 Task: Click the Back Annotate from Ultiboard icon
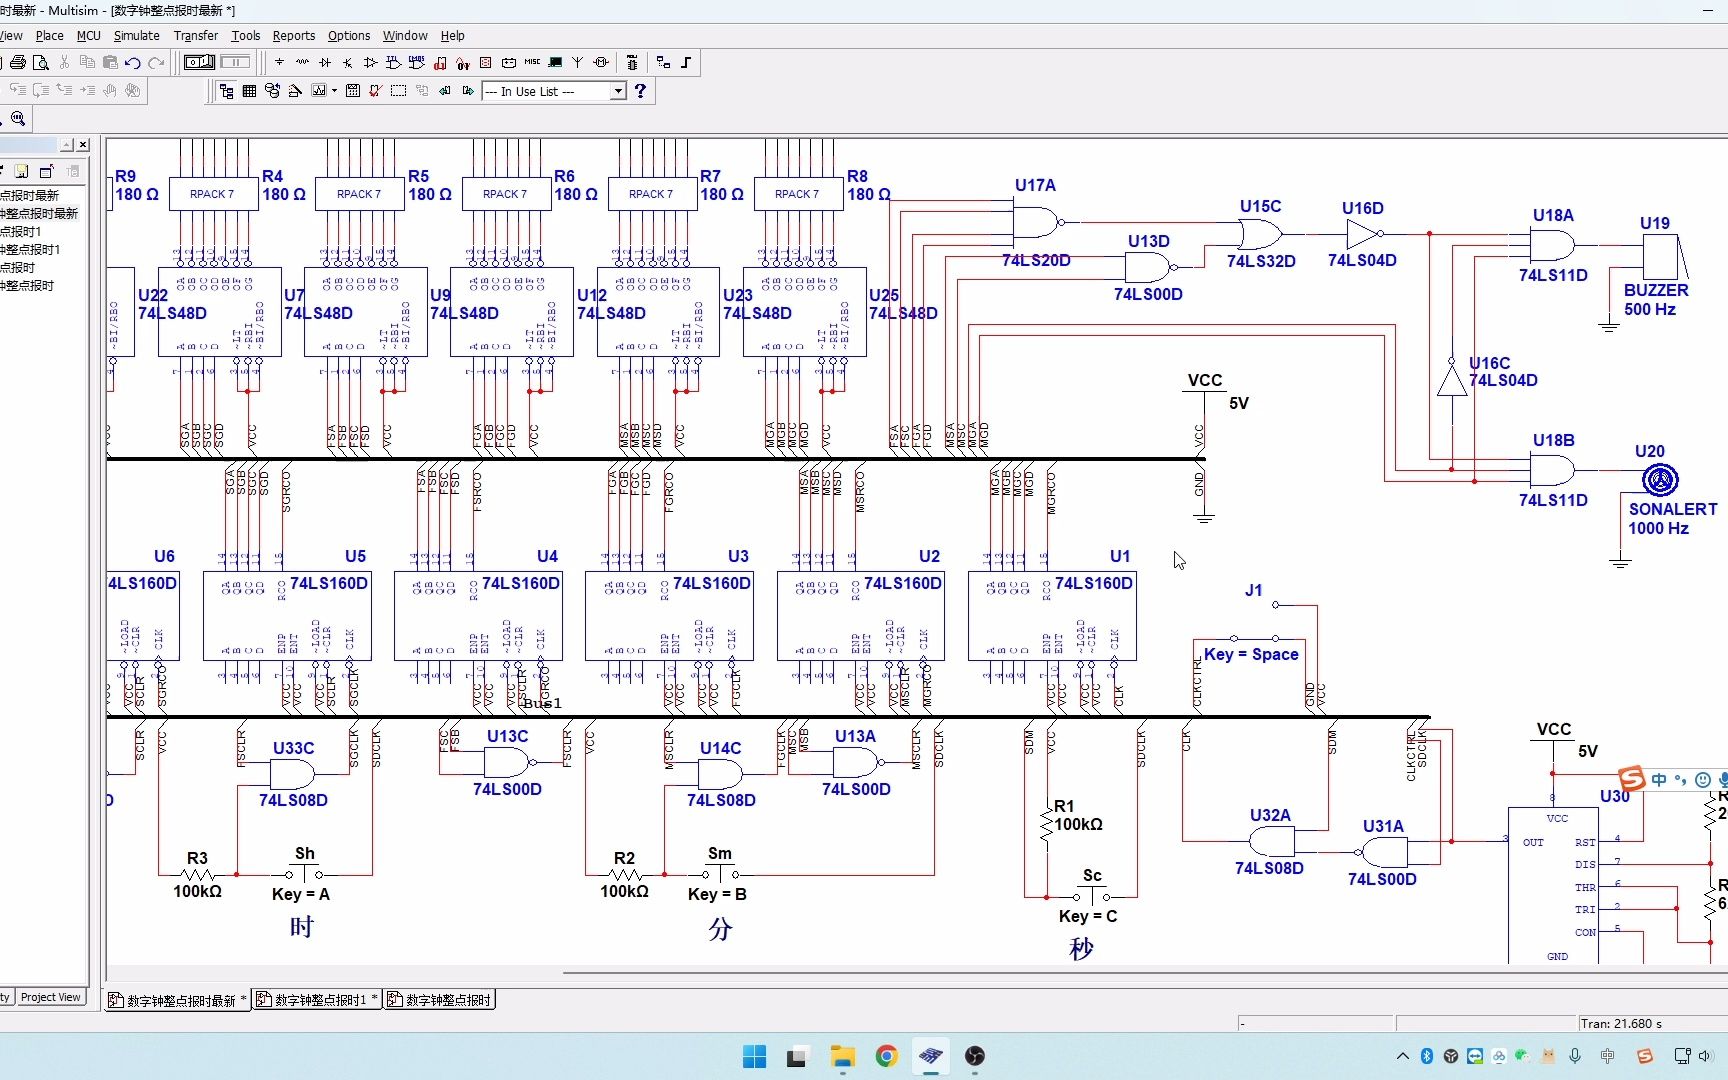(444, 91)
